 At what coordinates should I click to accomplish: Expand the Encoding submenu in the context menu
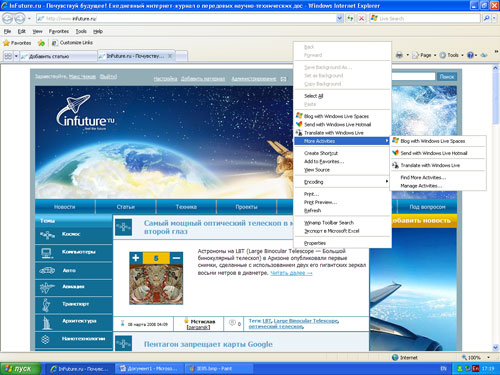(342, 182)
